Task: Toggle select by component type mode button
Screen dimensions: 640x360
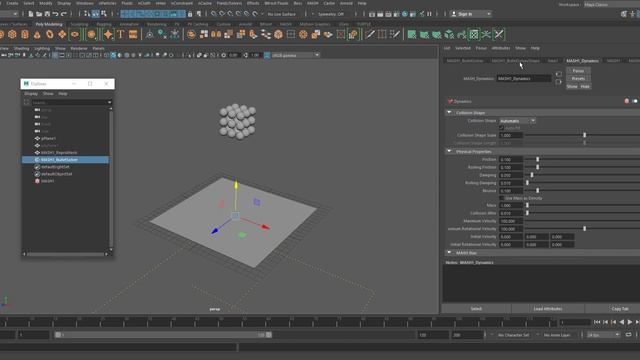Action: [104, 14]
